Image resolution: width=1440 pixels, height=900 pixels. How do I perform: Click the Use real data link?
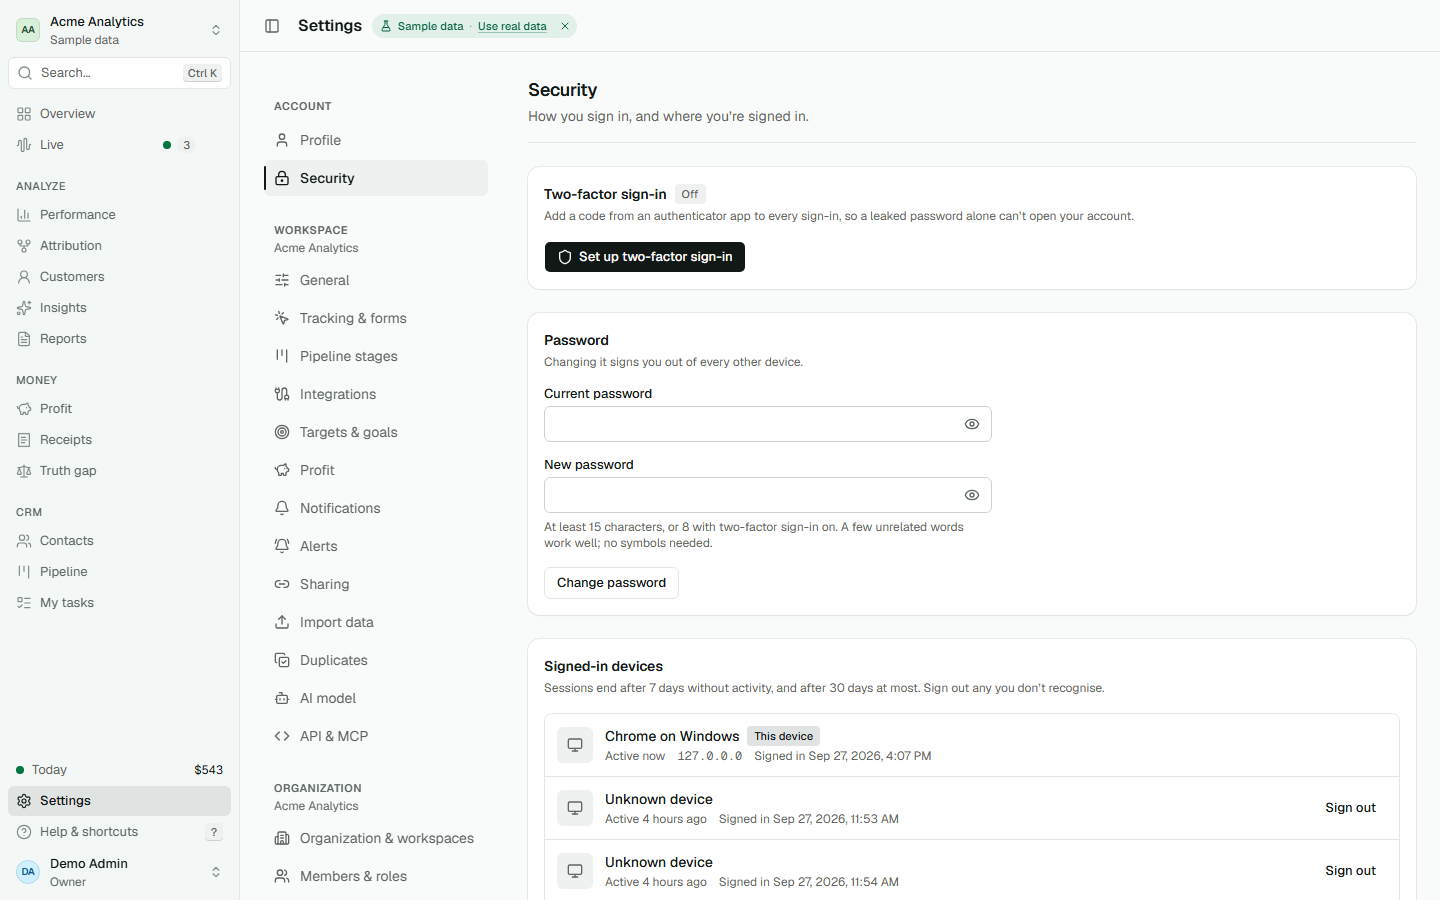(x=512, y=26)
